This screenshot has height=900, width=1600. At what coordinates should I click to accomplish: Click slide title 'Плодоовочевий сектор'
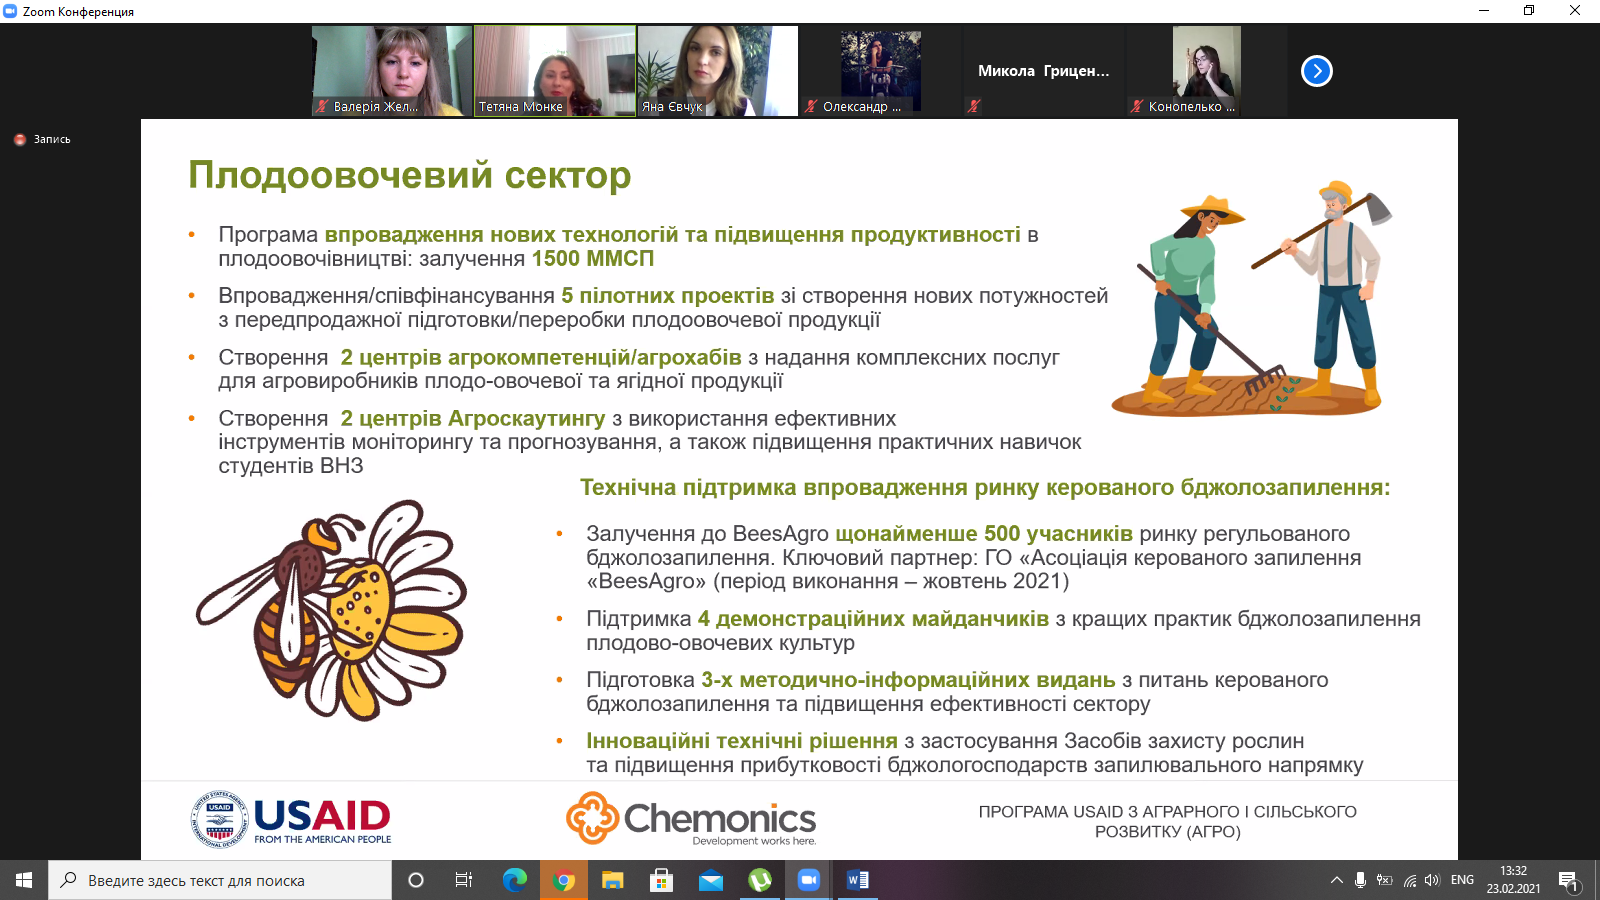pos(410,175)
